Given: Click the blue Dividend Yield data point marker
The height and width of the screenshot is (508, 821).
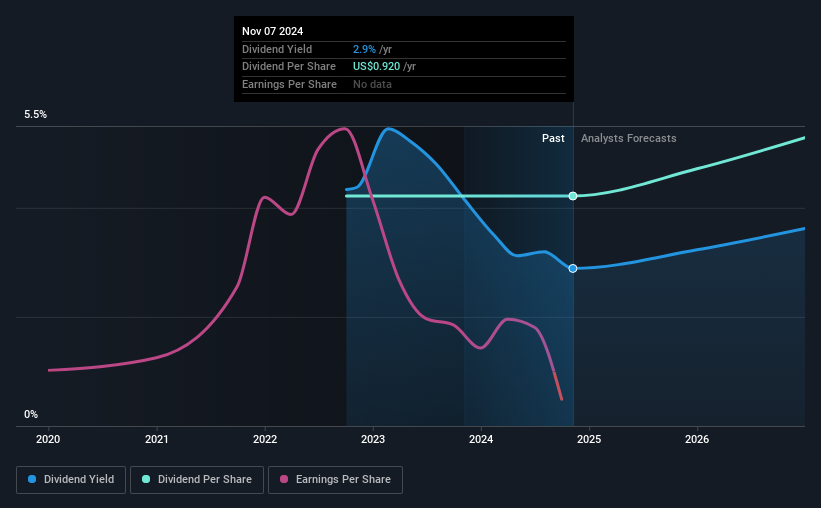Looking at the screenshot, I should coord(573,268).
